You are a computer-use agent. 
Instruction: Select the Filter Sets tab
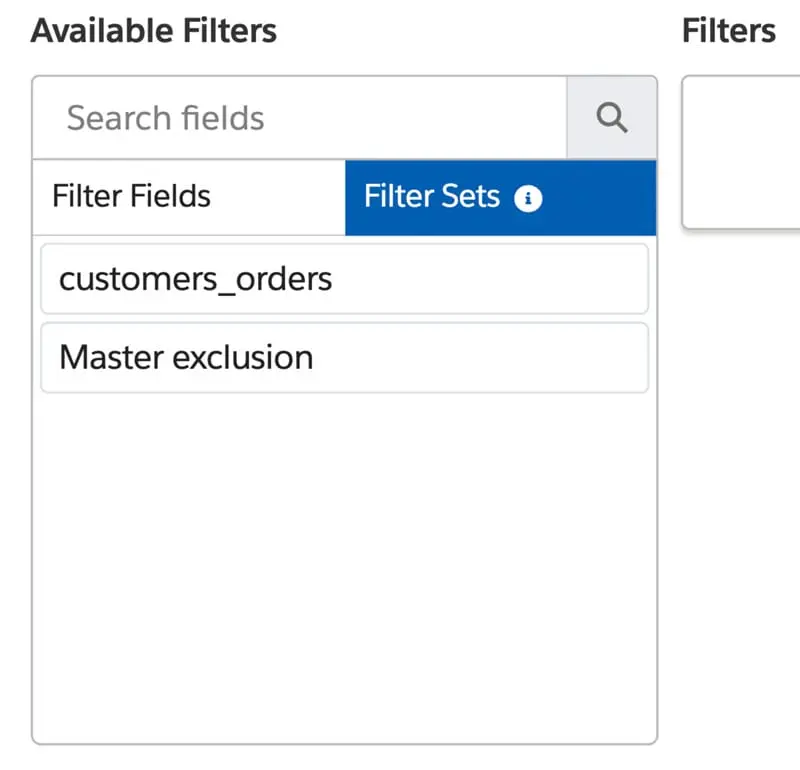click(432, 196)
